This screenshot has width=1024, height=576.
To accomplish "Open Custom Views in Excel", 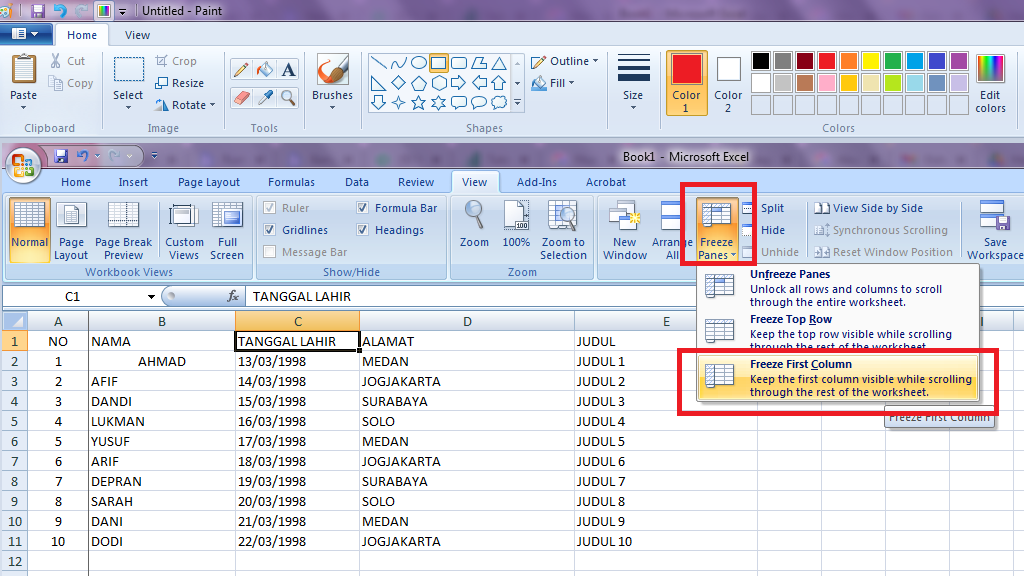I will [184, 231].
